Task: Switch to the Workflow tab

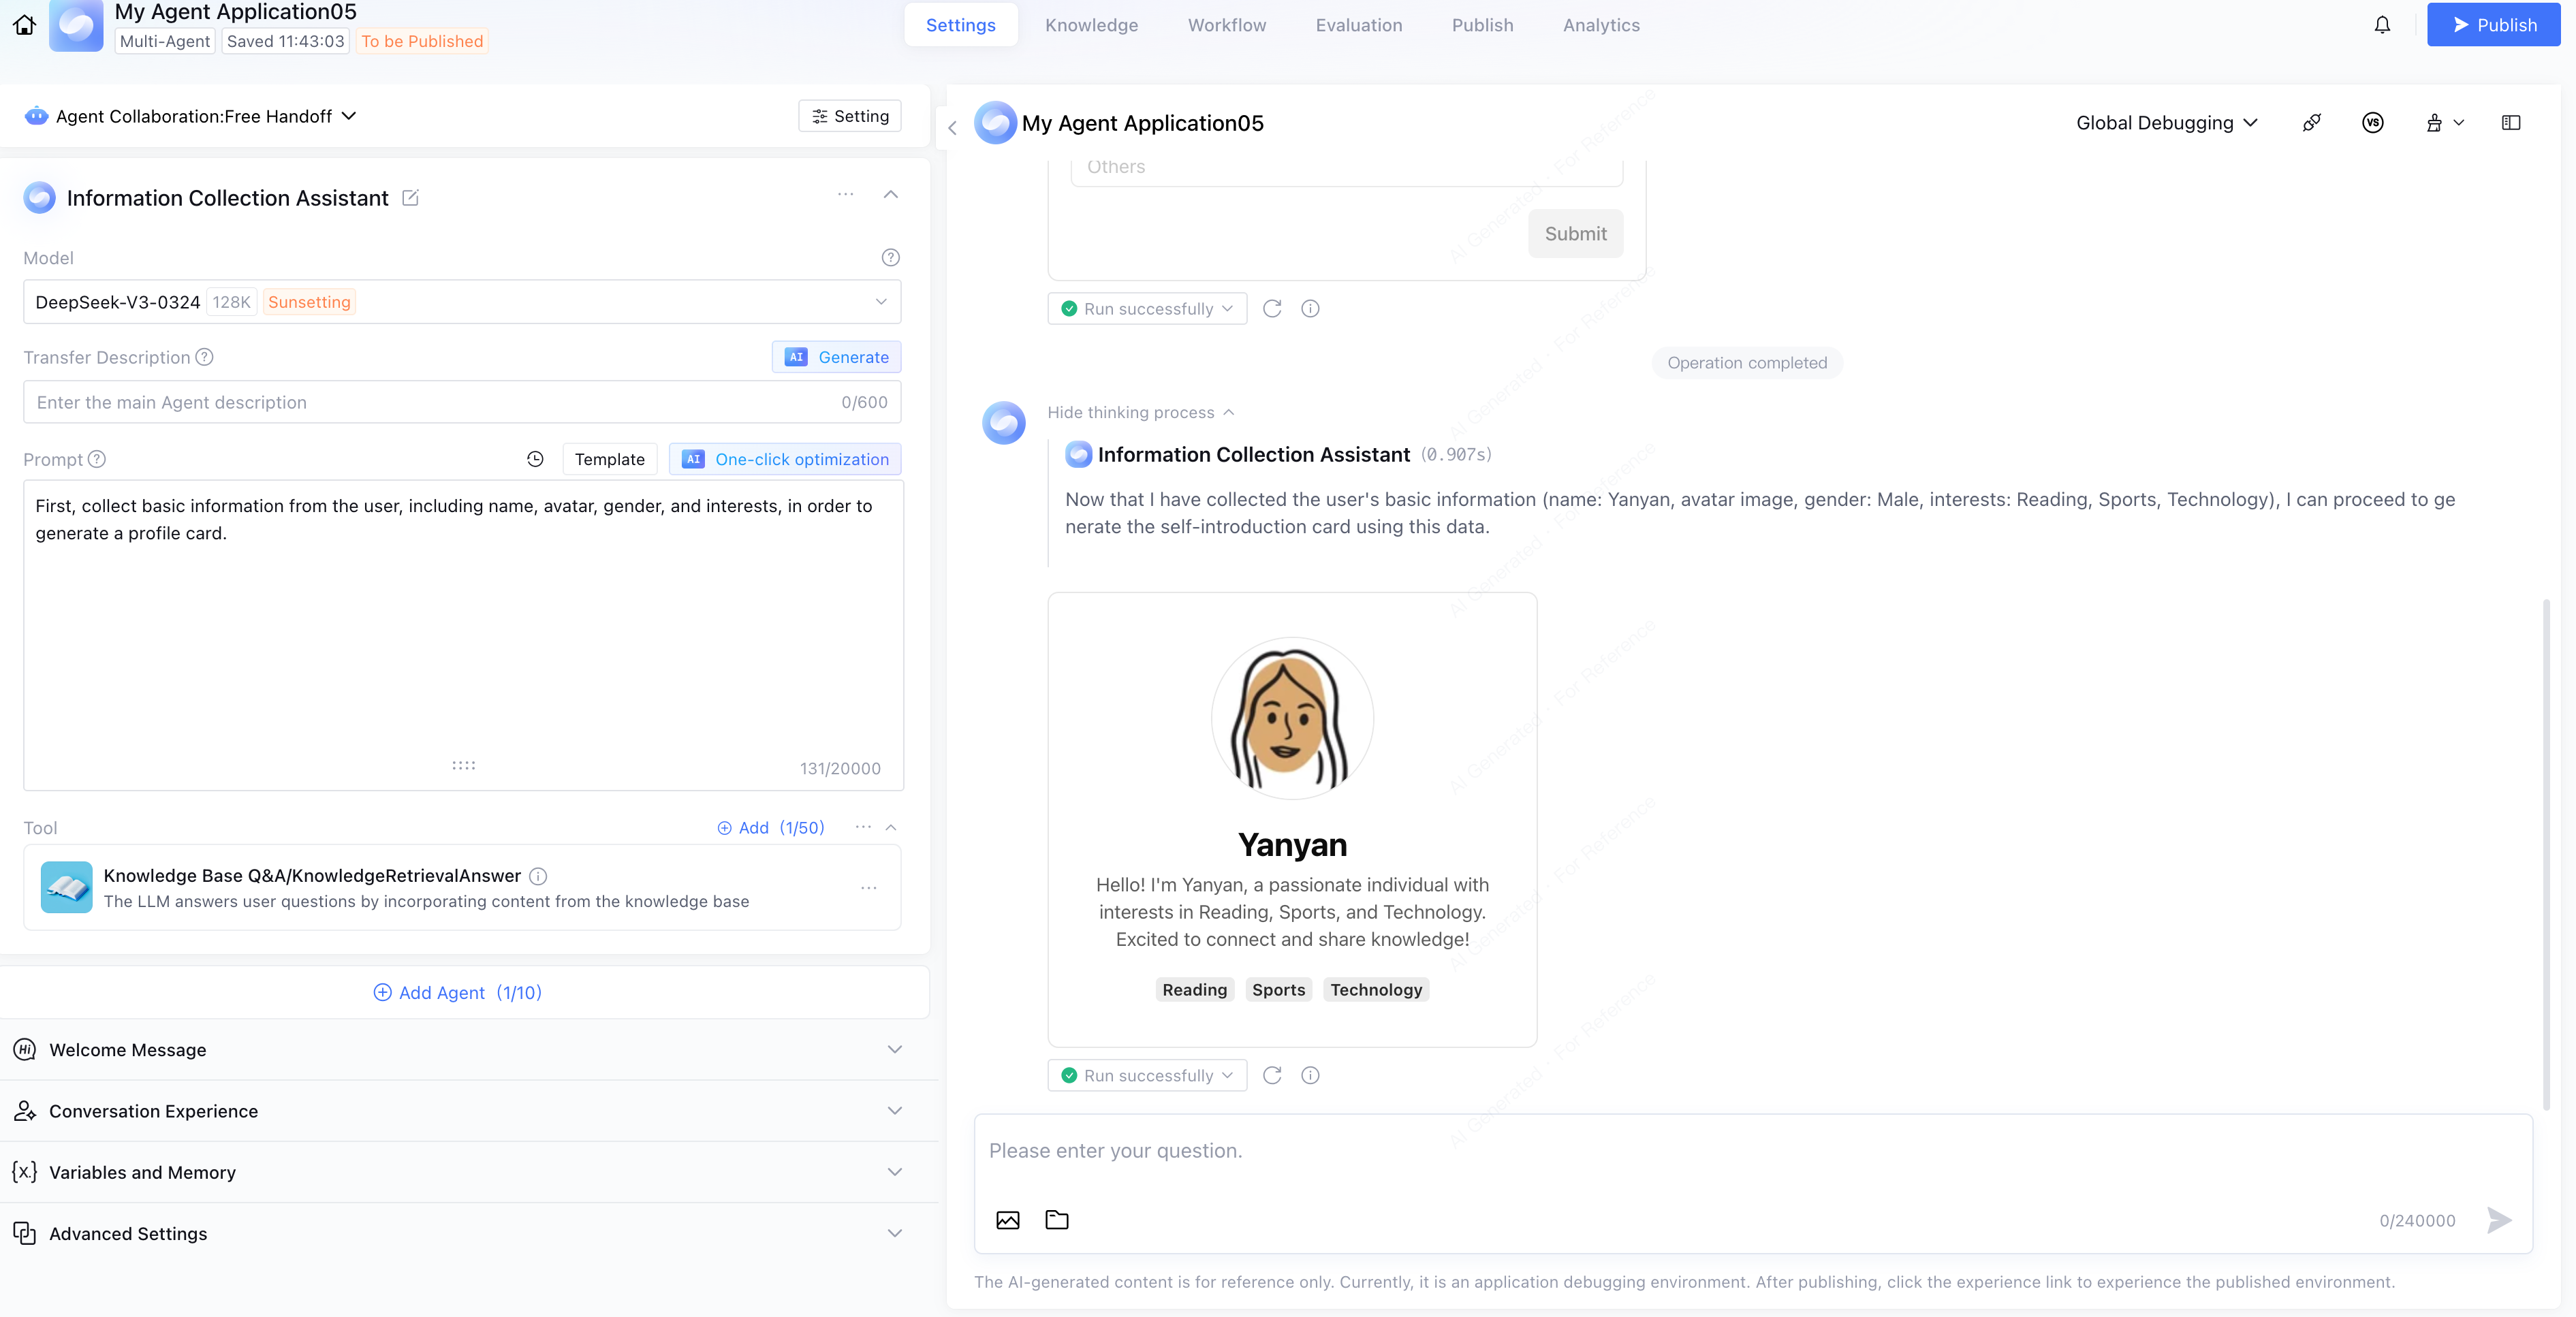Action: point(1226,25)
